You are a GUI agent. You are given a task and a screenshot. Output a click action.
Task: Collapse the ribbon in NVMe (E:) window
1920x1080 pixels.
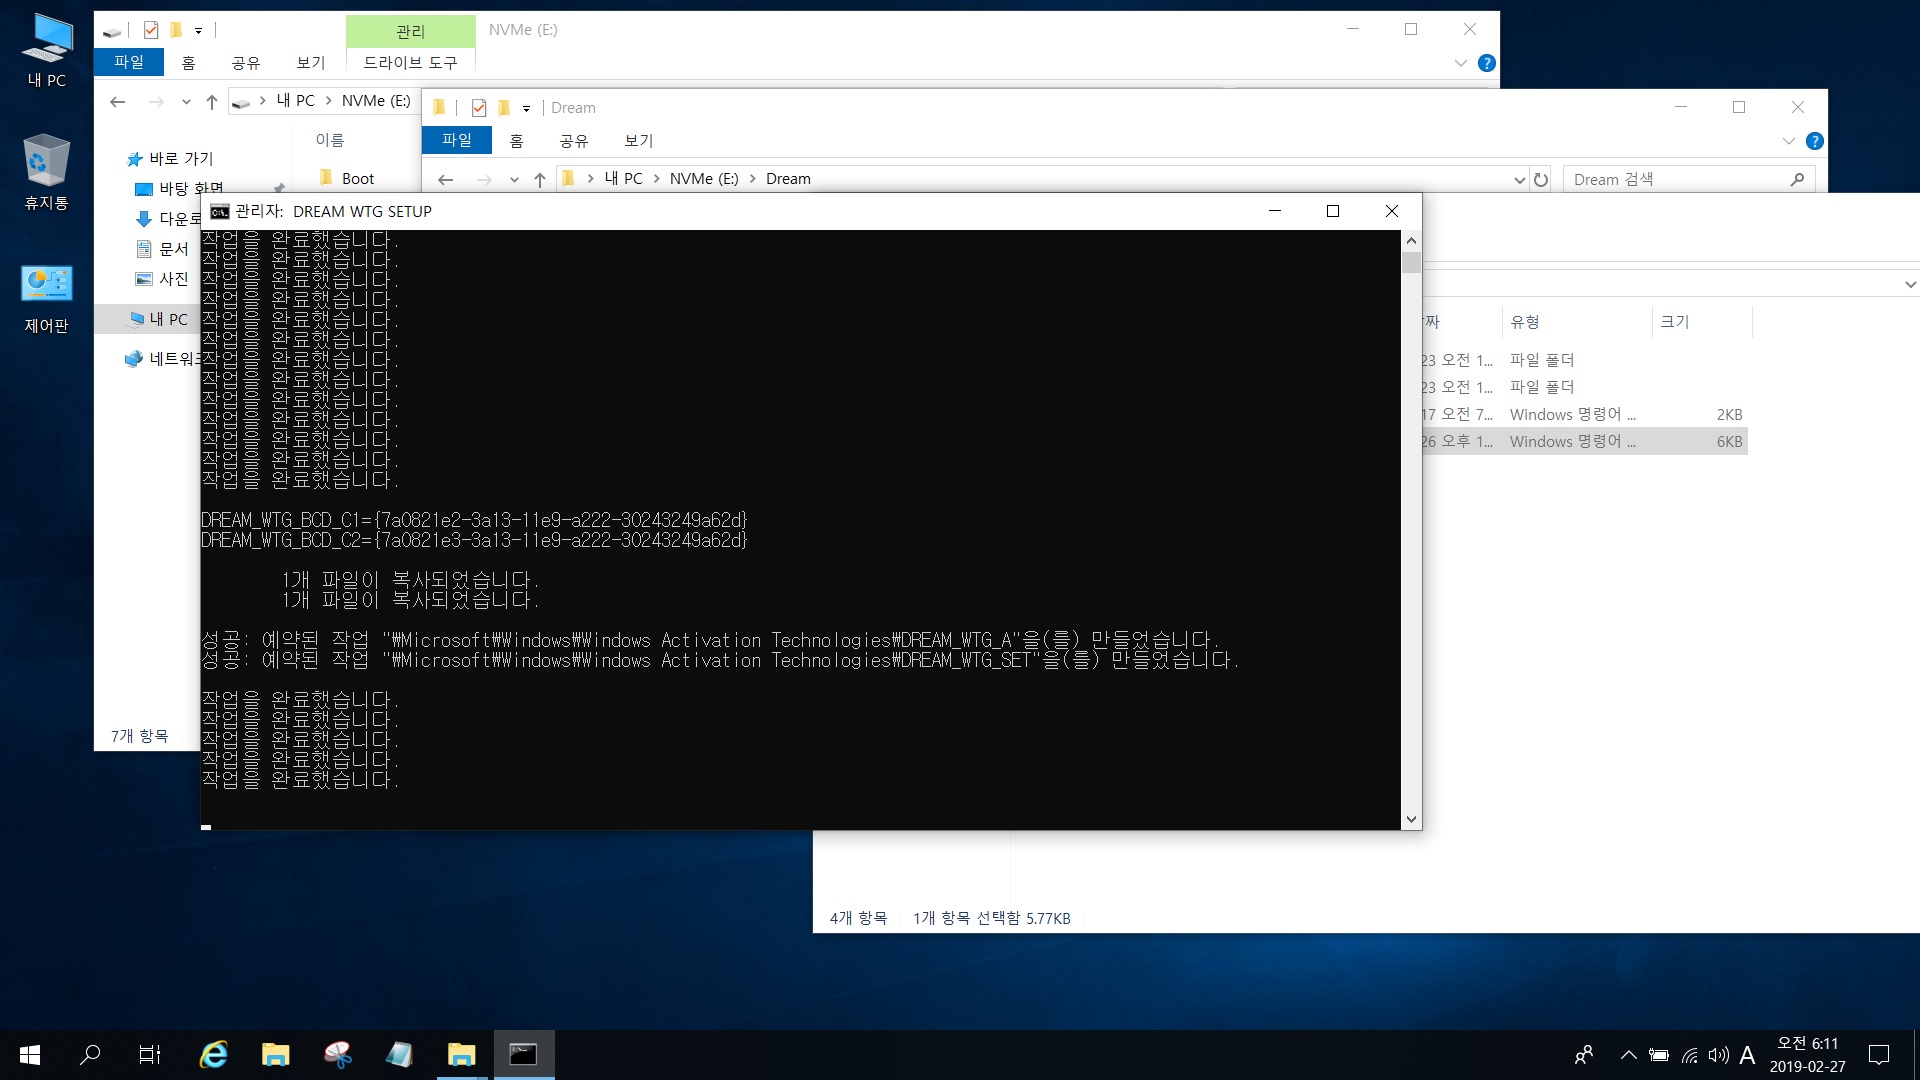[1460, 63]
